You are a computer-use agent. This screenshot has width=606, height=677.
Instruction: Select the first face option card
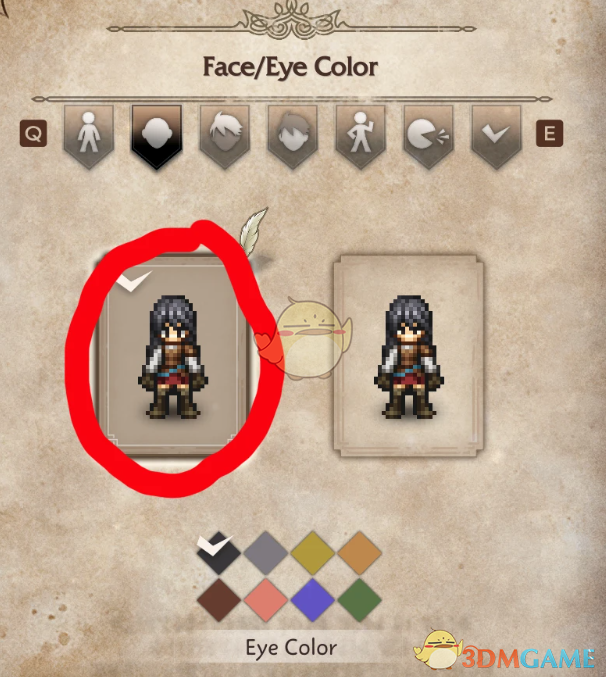point(173,355)
